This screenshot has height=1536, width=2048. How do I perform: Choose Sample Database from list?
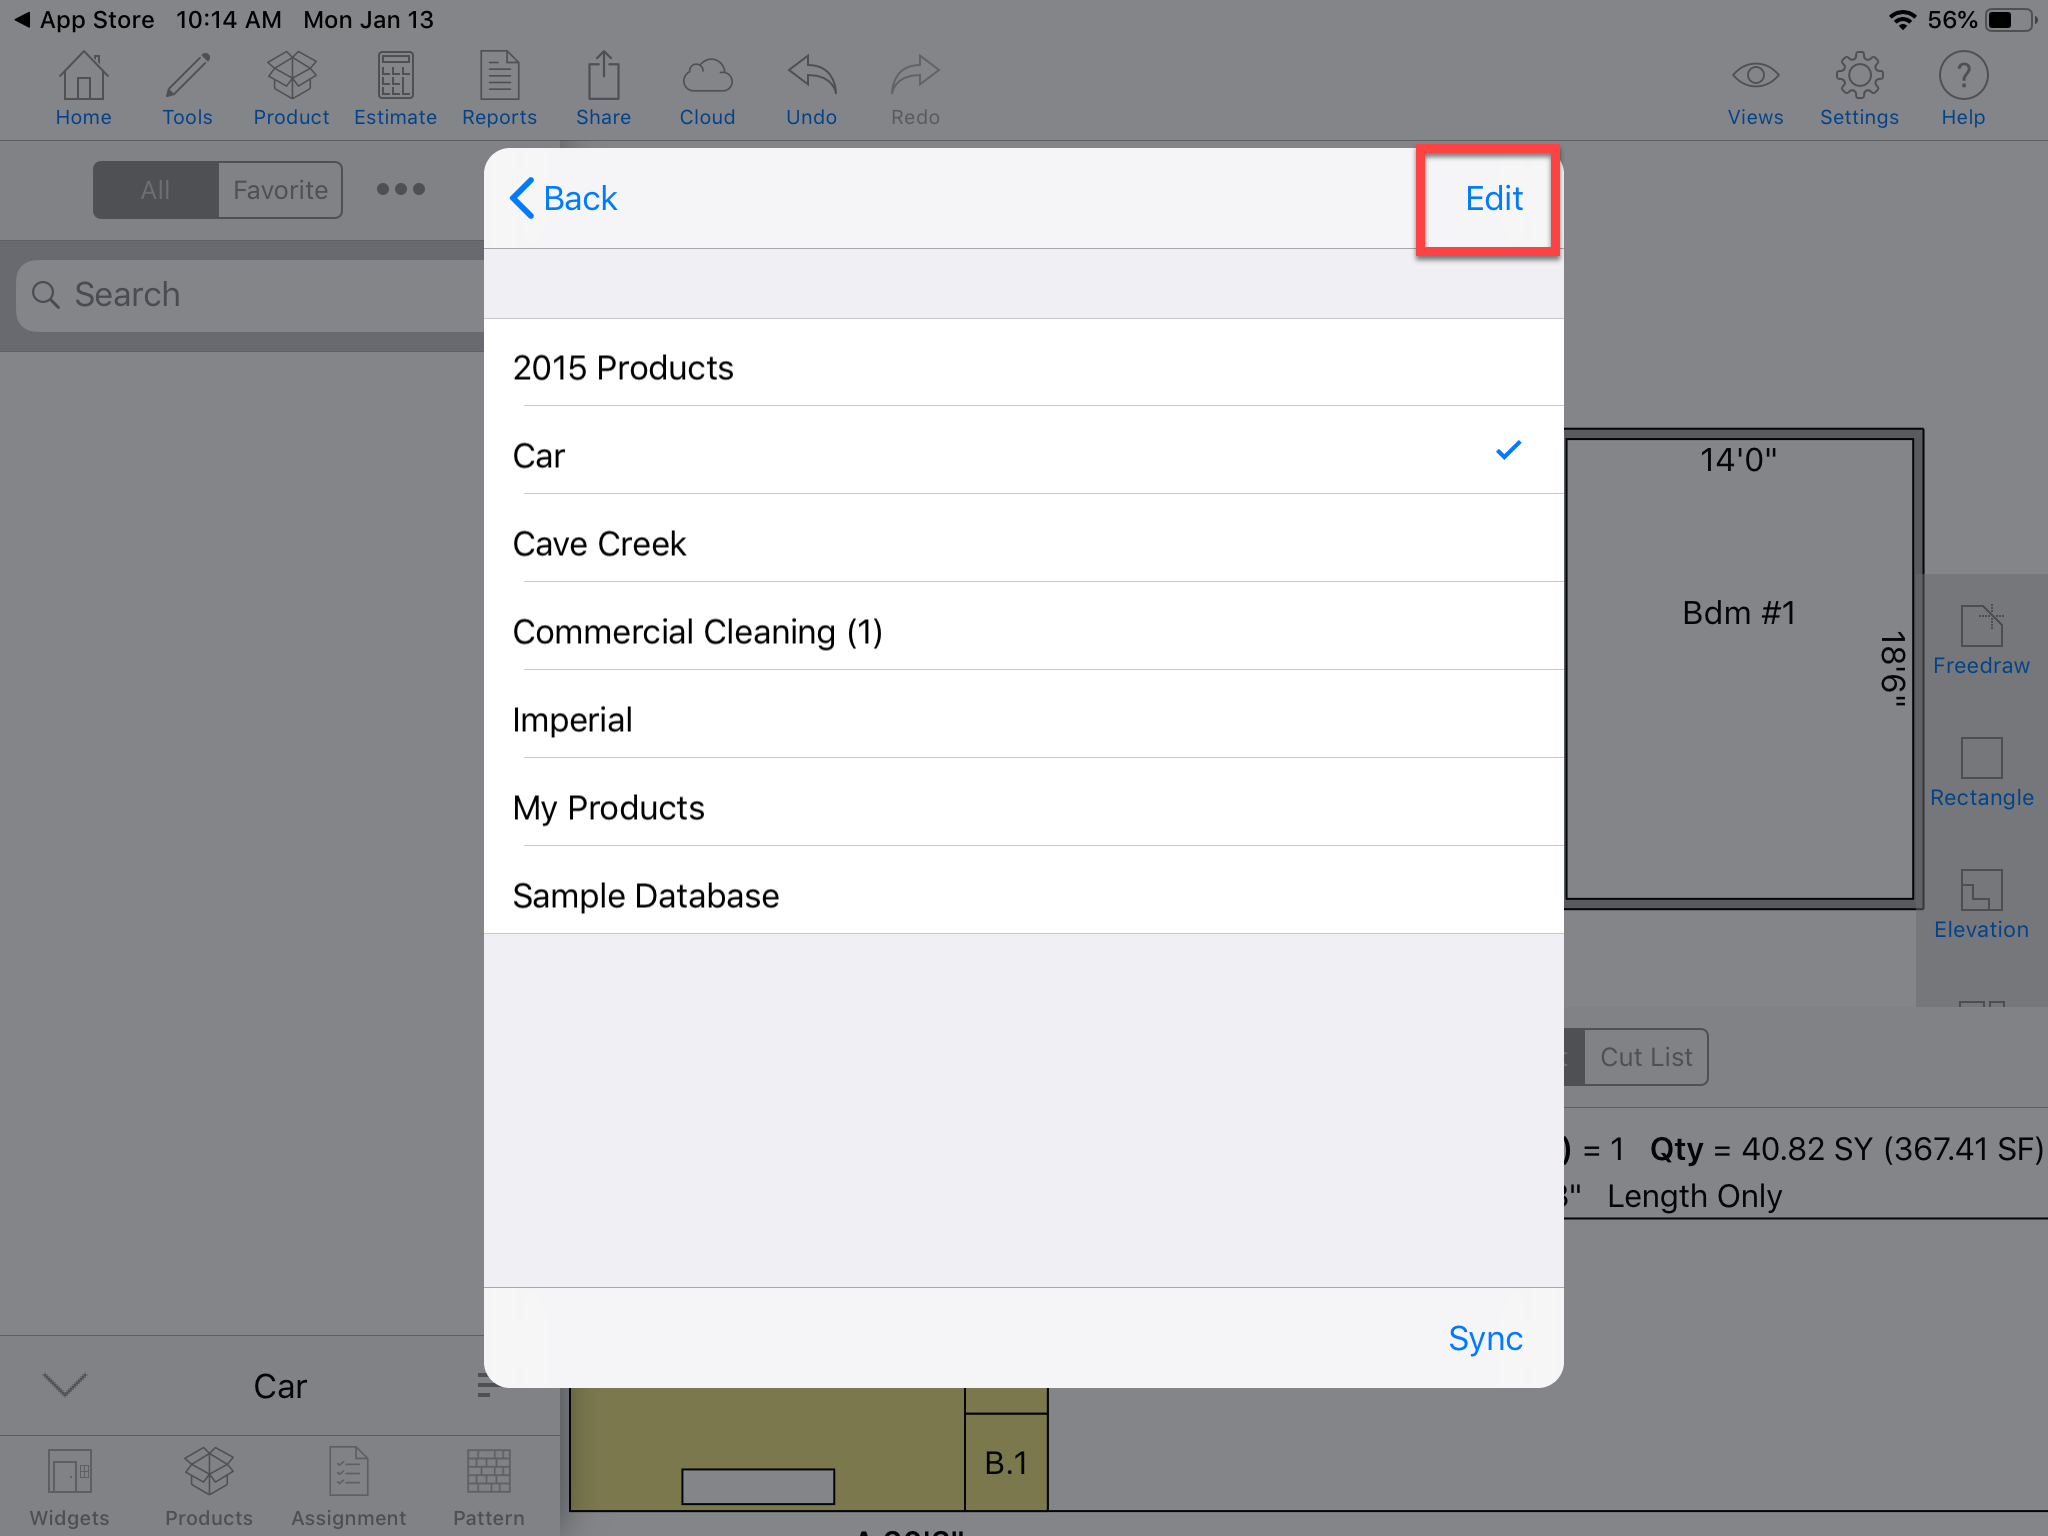point(1020,896)
